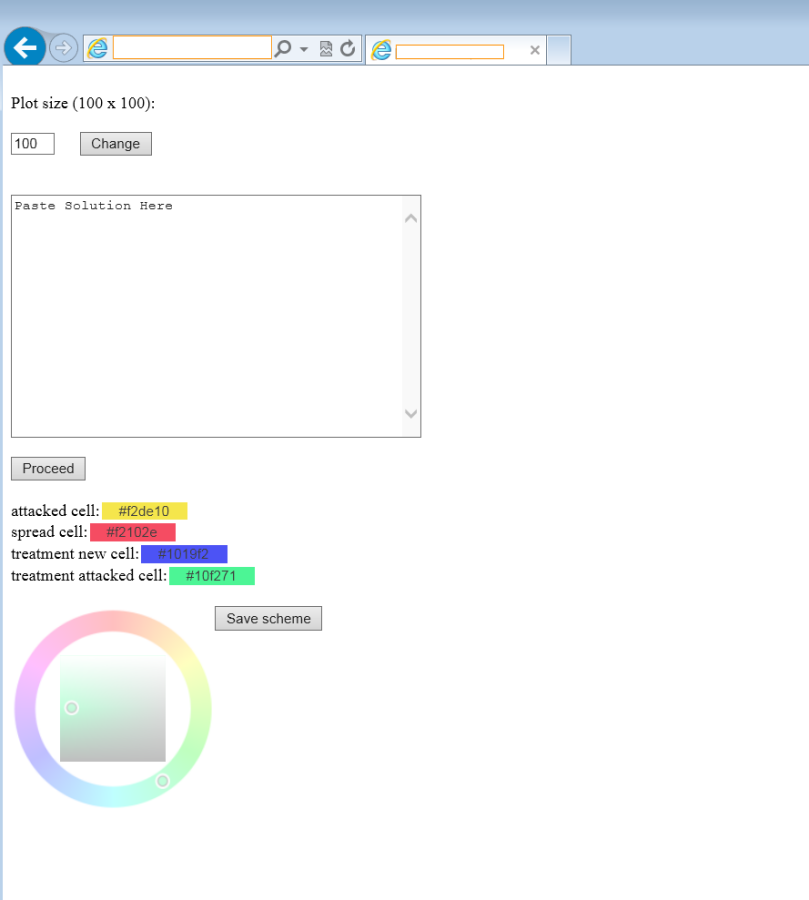
Task: Select the spread cell red swatch #f2102e
Action: coord(133,532)
